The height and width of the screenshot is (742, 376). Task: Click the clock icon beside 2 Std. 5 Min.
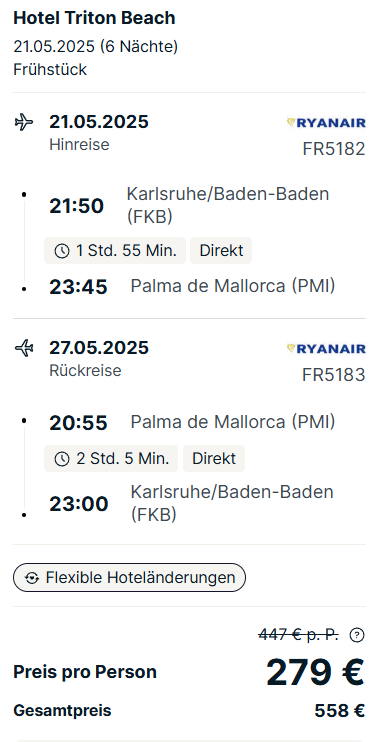pyautogui.click(x=62, y=459)
